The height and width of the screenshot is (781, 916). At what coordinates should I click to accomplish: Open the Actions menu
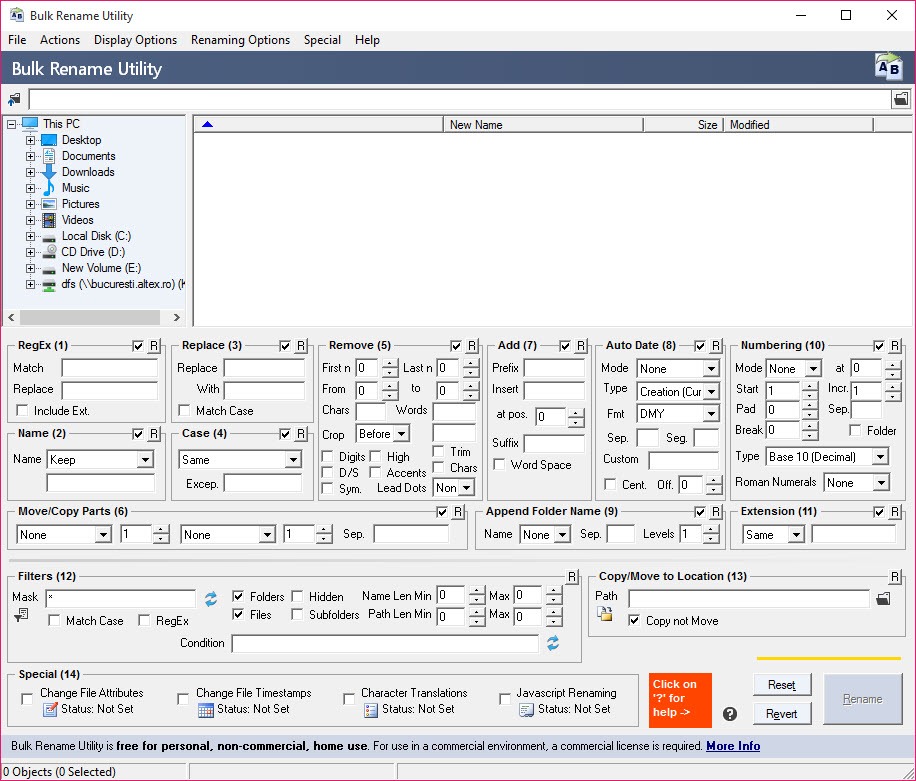click(x=60, y=40)
